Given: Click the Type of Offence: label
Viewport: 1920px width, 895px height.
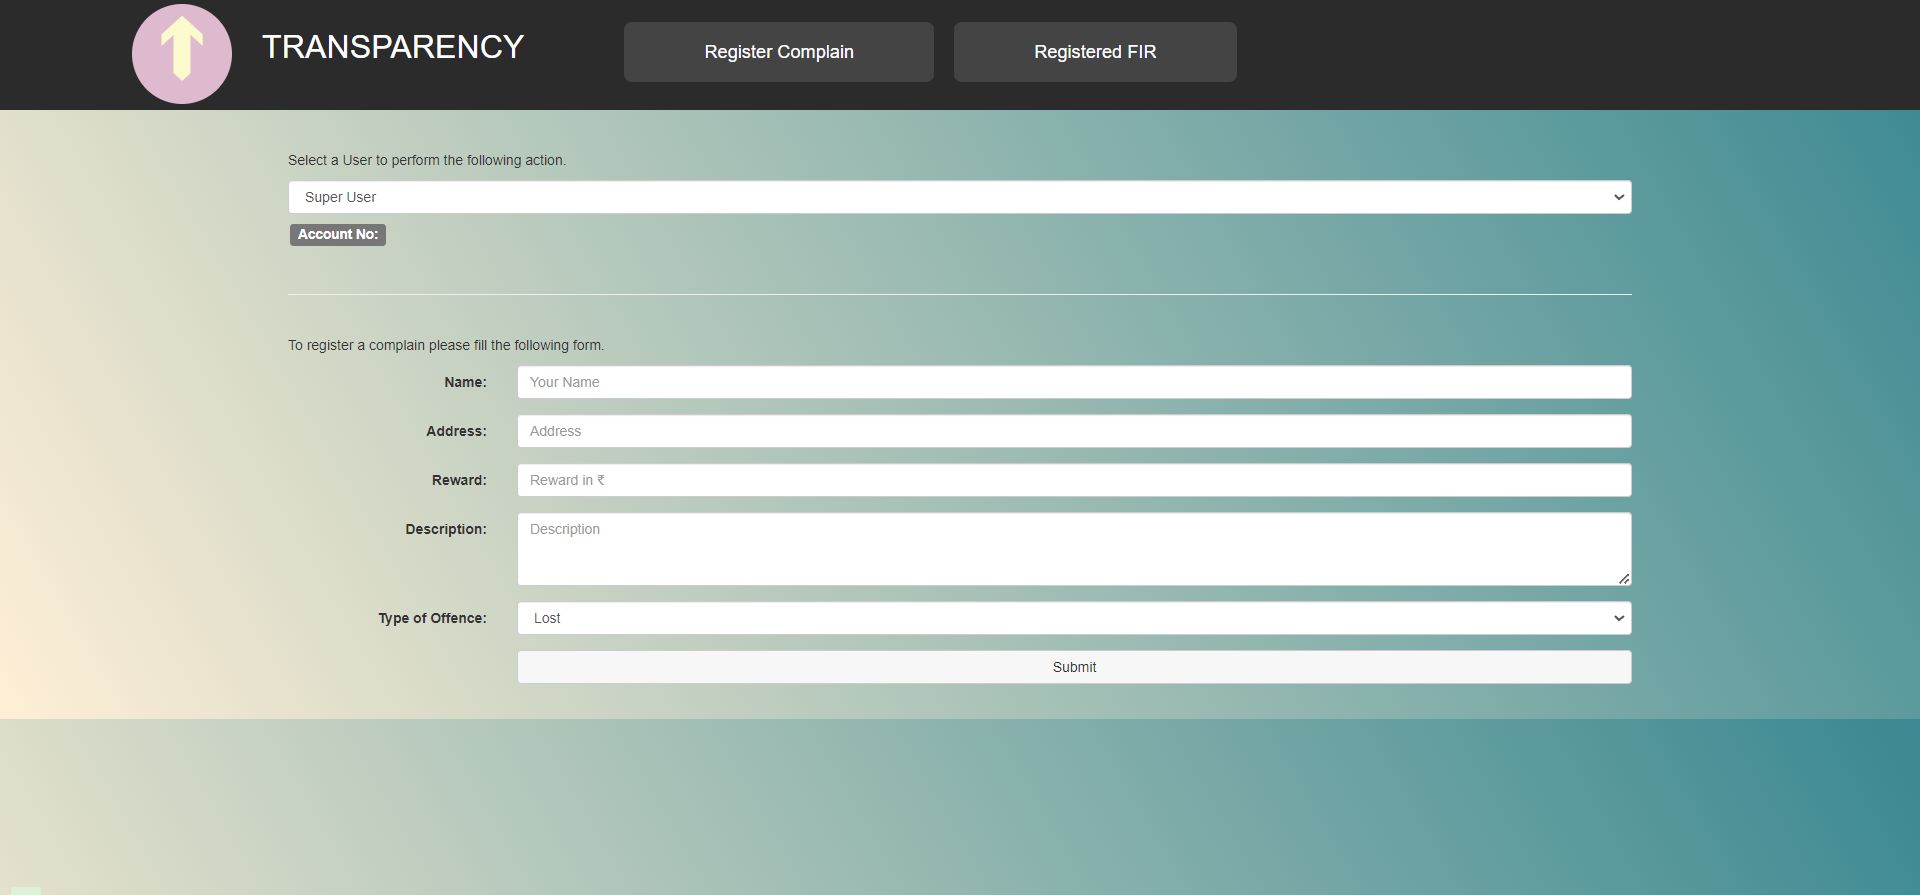Looking at the screenshot, I should pos(432,618).
